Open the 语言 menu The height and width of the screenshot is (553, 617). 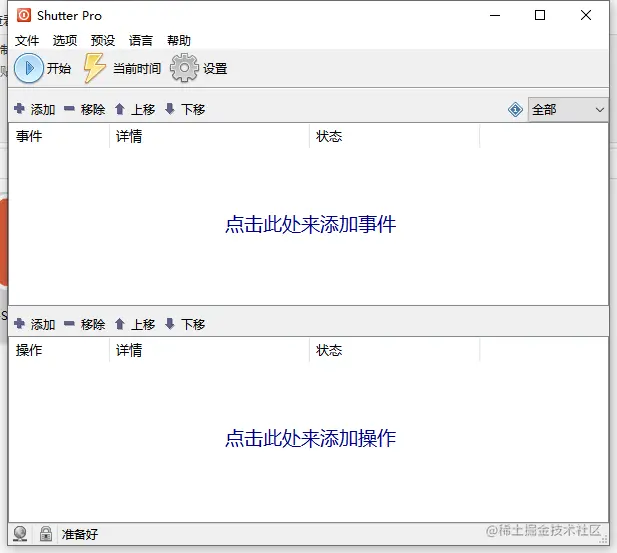141,40
